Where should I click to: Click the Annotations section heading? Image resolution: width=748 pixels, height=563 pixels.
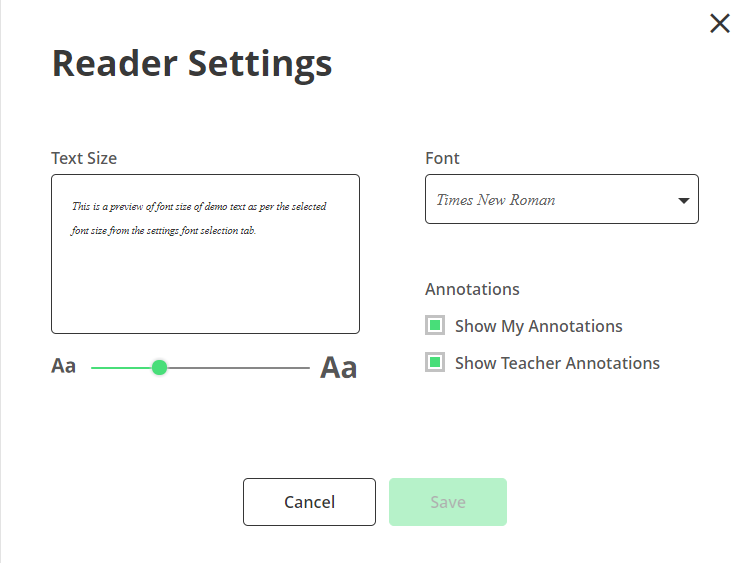coord(472,289)
